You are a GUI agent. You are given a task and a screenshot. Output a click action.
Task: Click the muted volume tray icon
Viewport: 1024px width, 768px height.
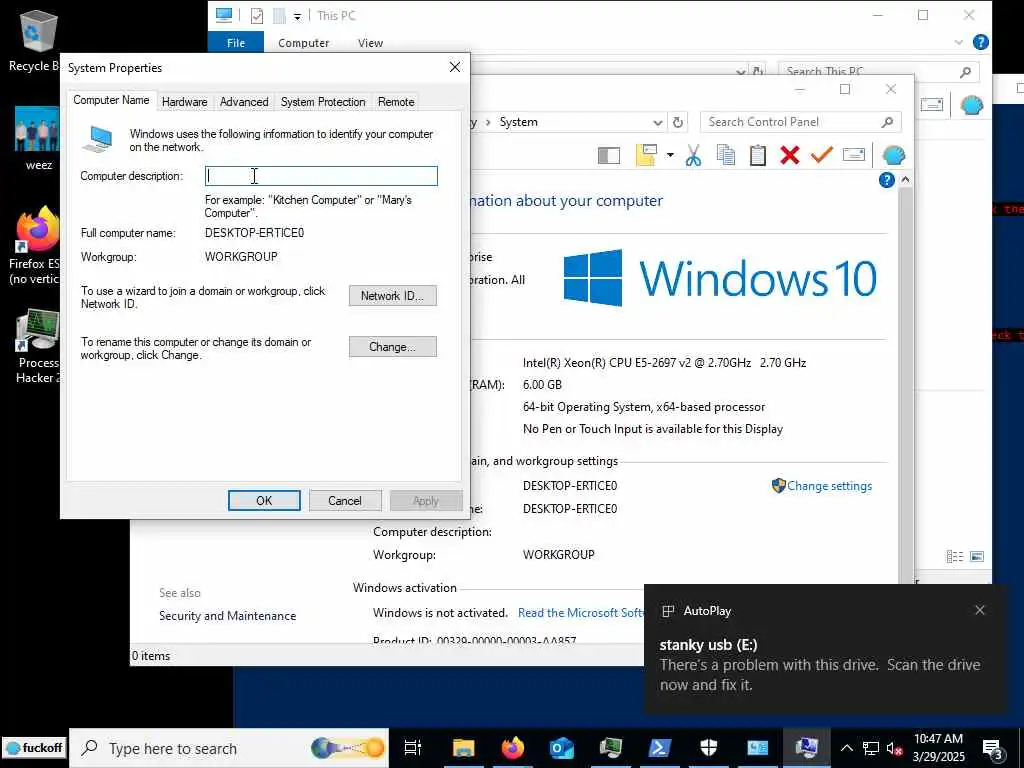(x=894, y=748)
